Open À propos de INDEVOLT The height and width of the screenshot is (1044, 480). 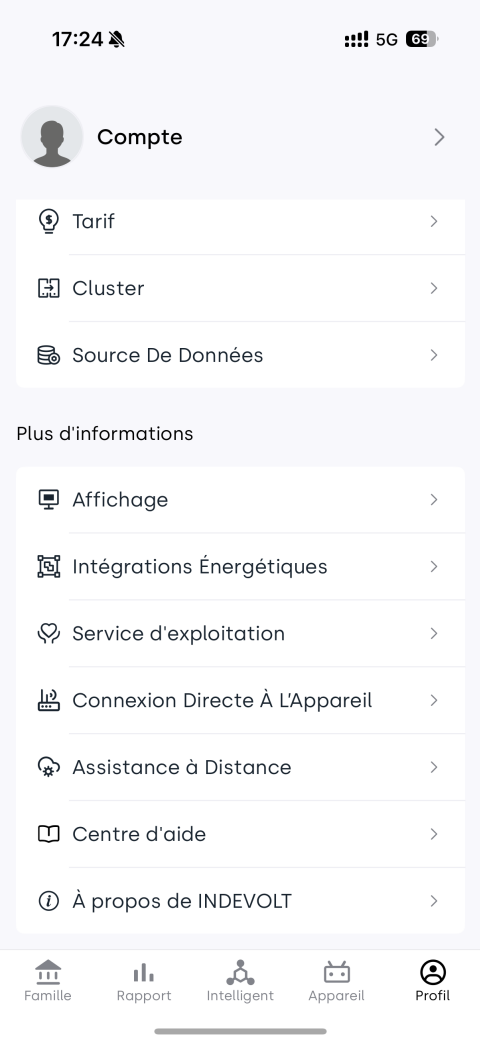(240, 902)
